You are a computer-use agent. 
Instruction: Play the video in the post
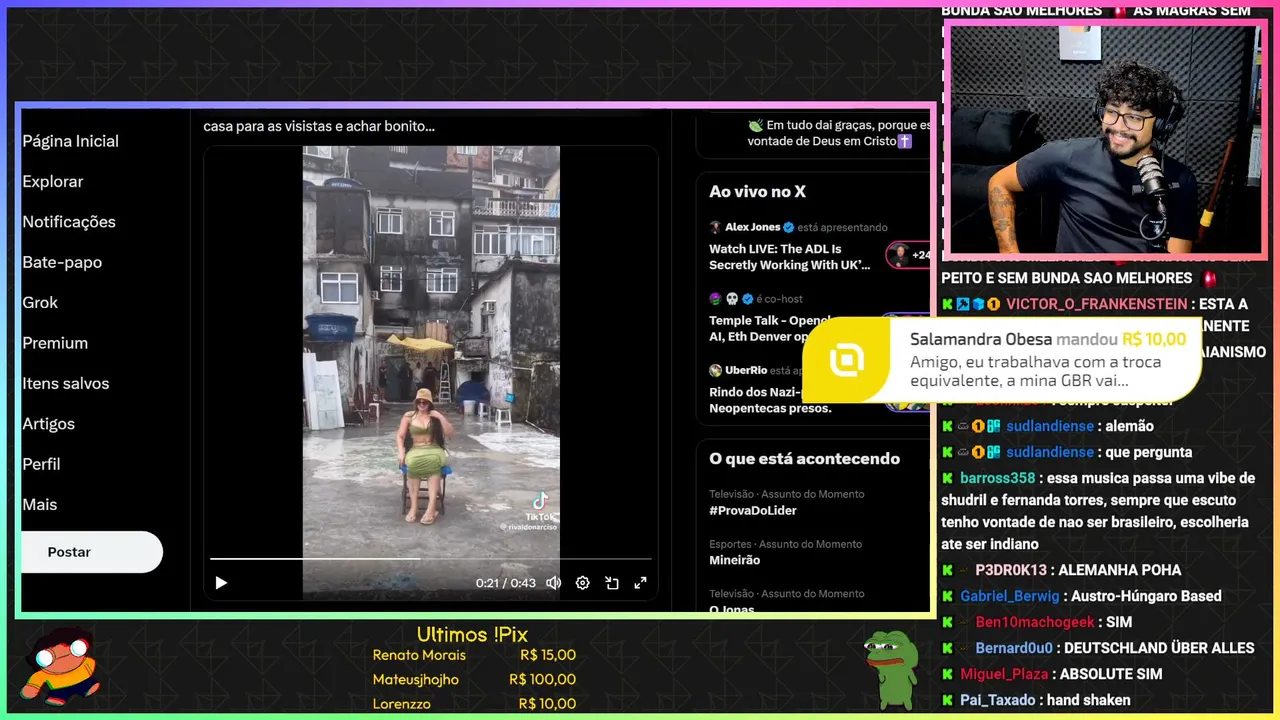pos(221,583)
